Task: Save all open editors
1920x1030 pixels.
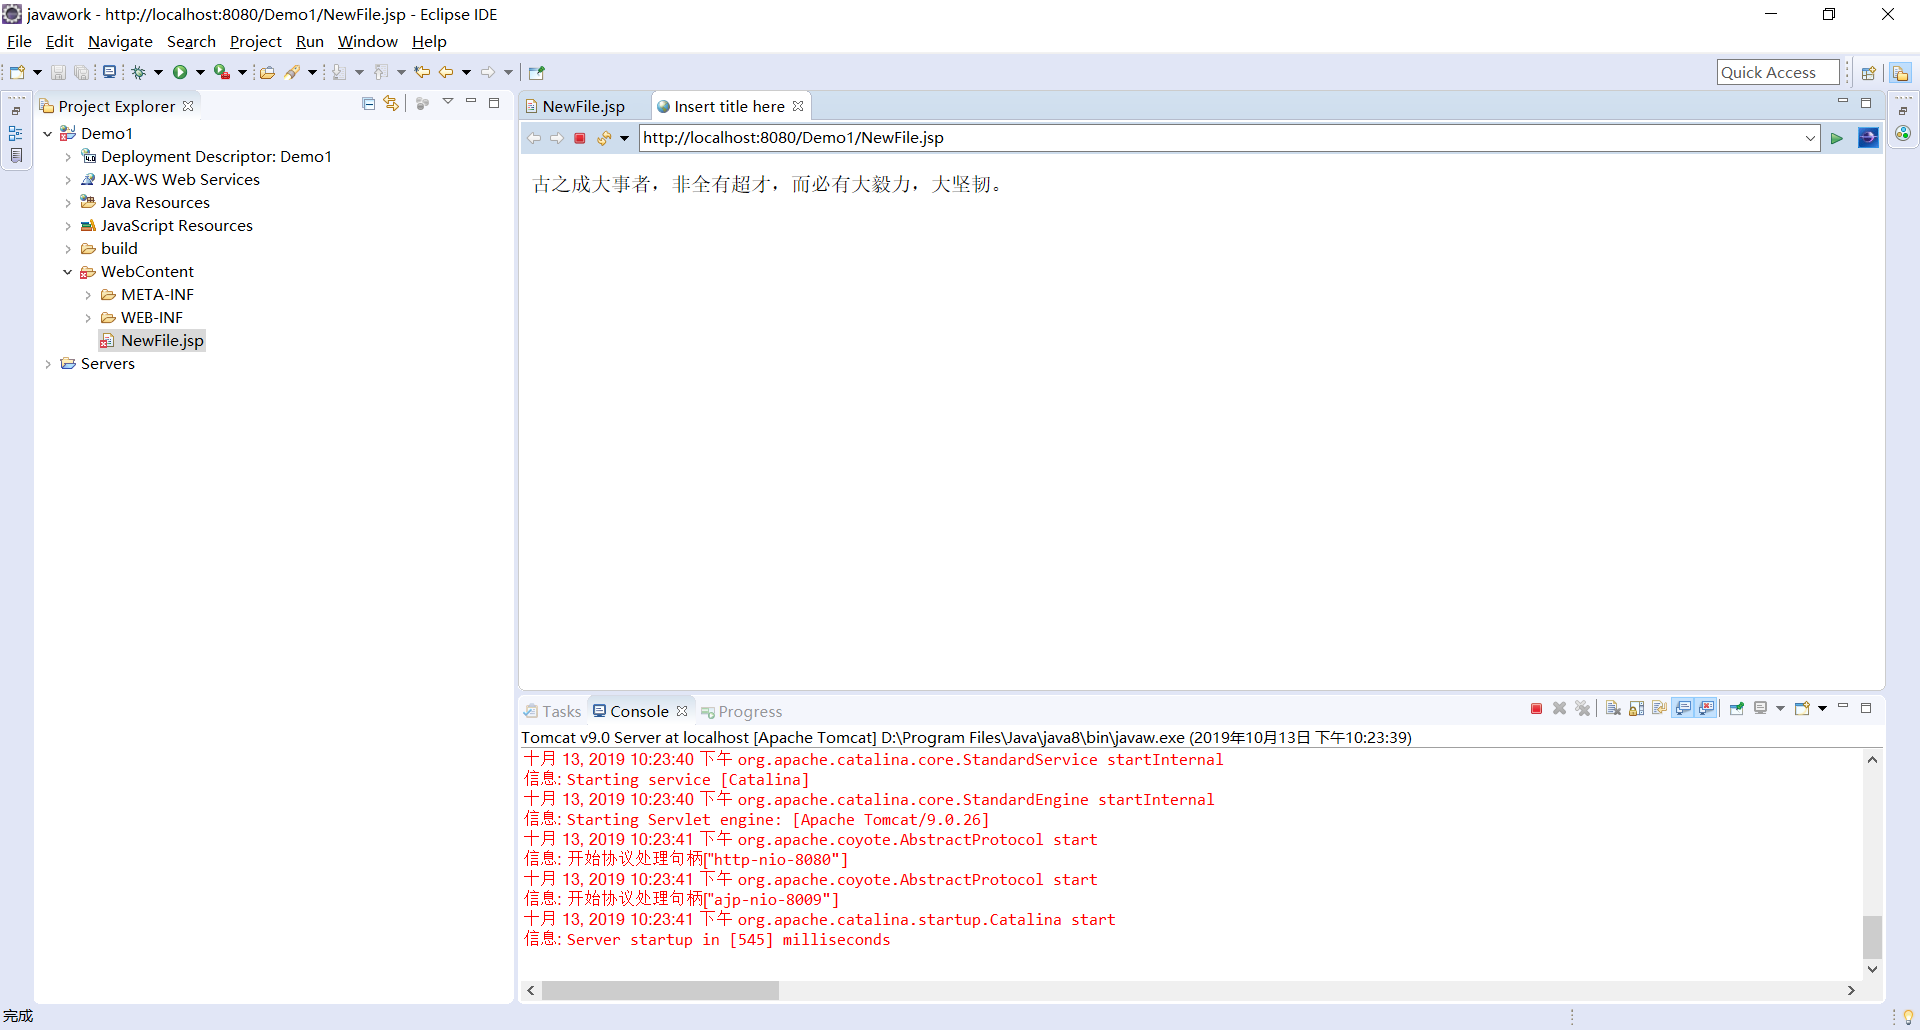Action: click(x=81, y=71)
